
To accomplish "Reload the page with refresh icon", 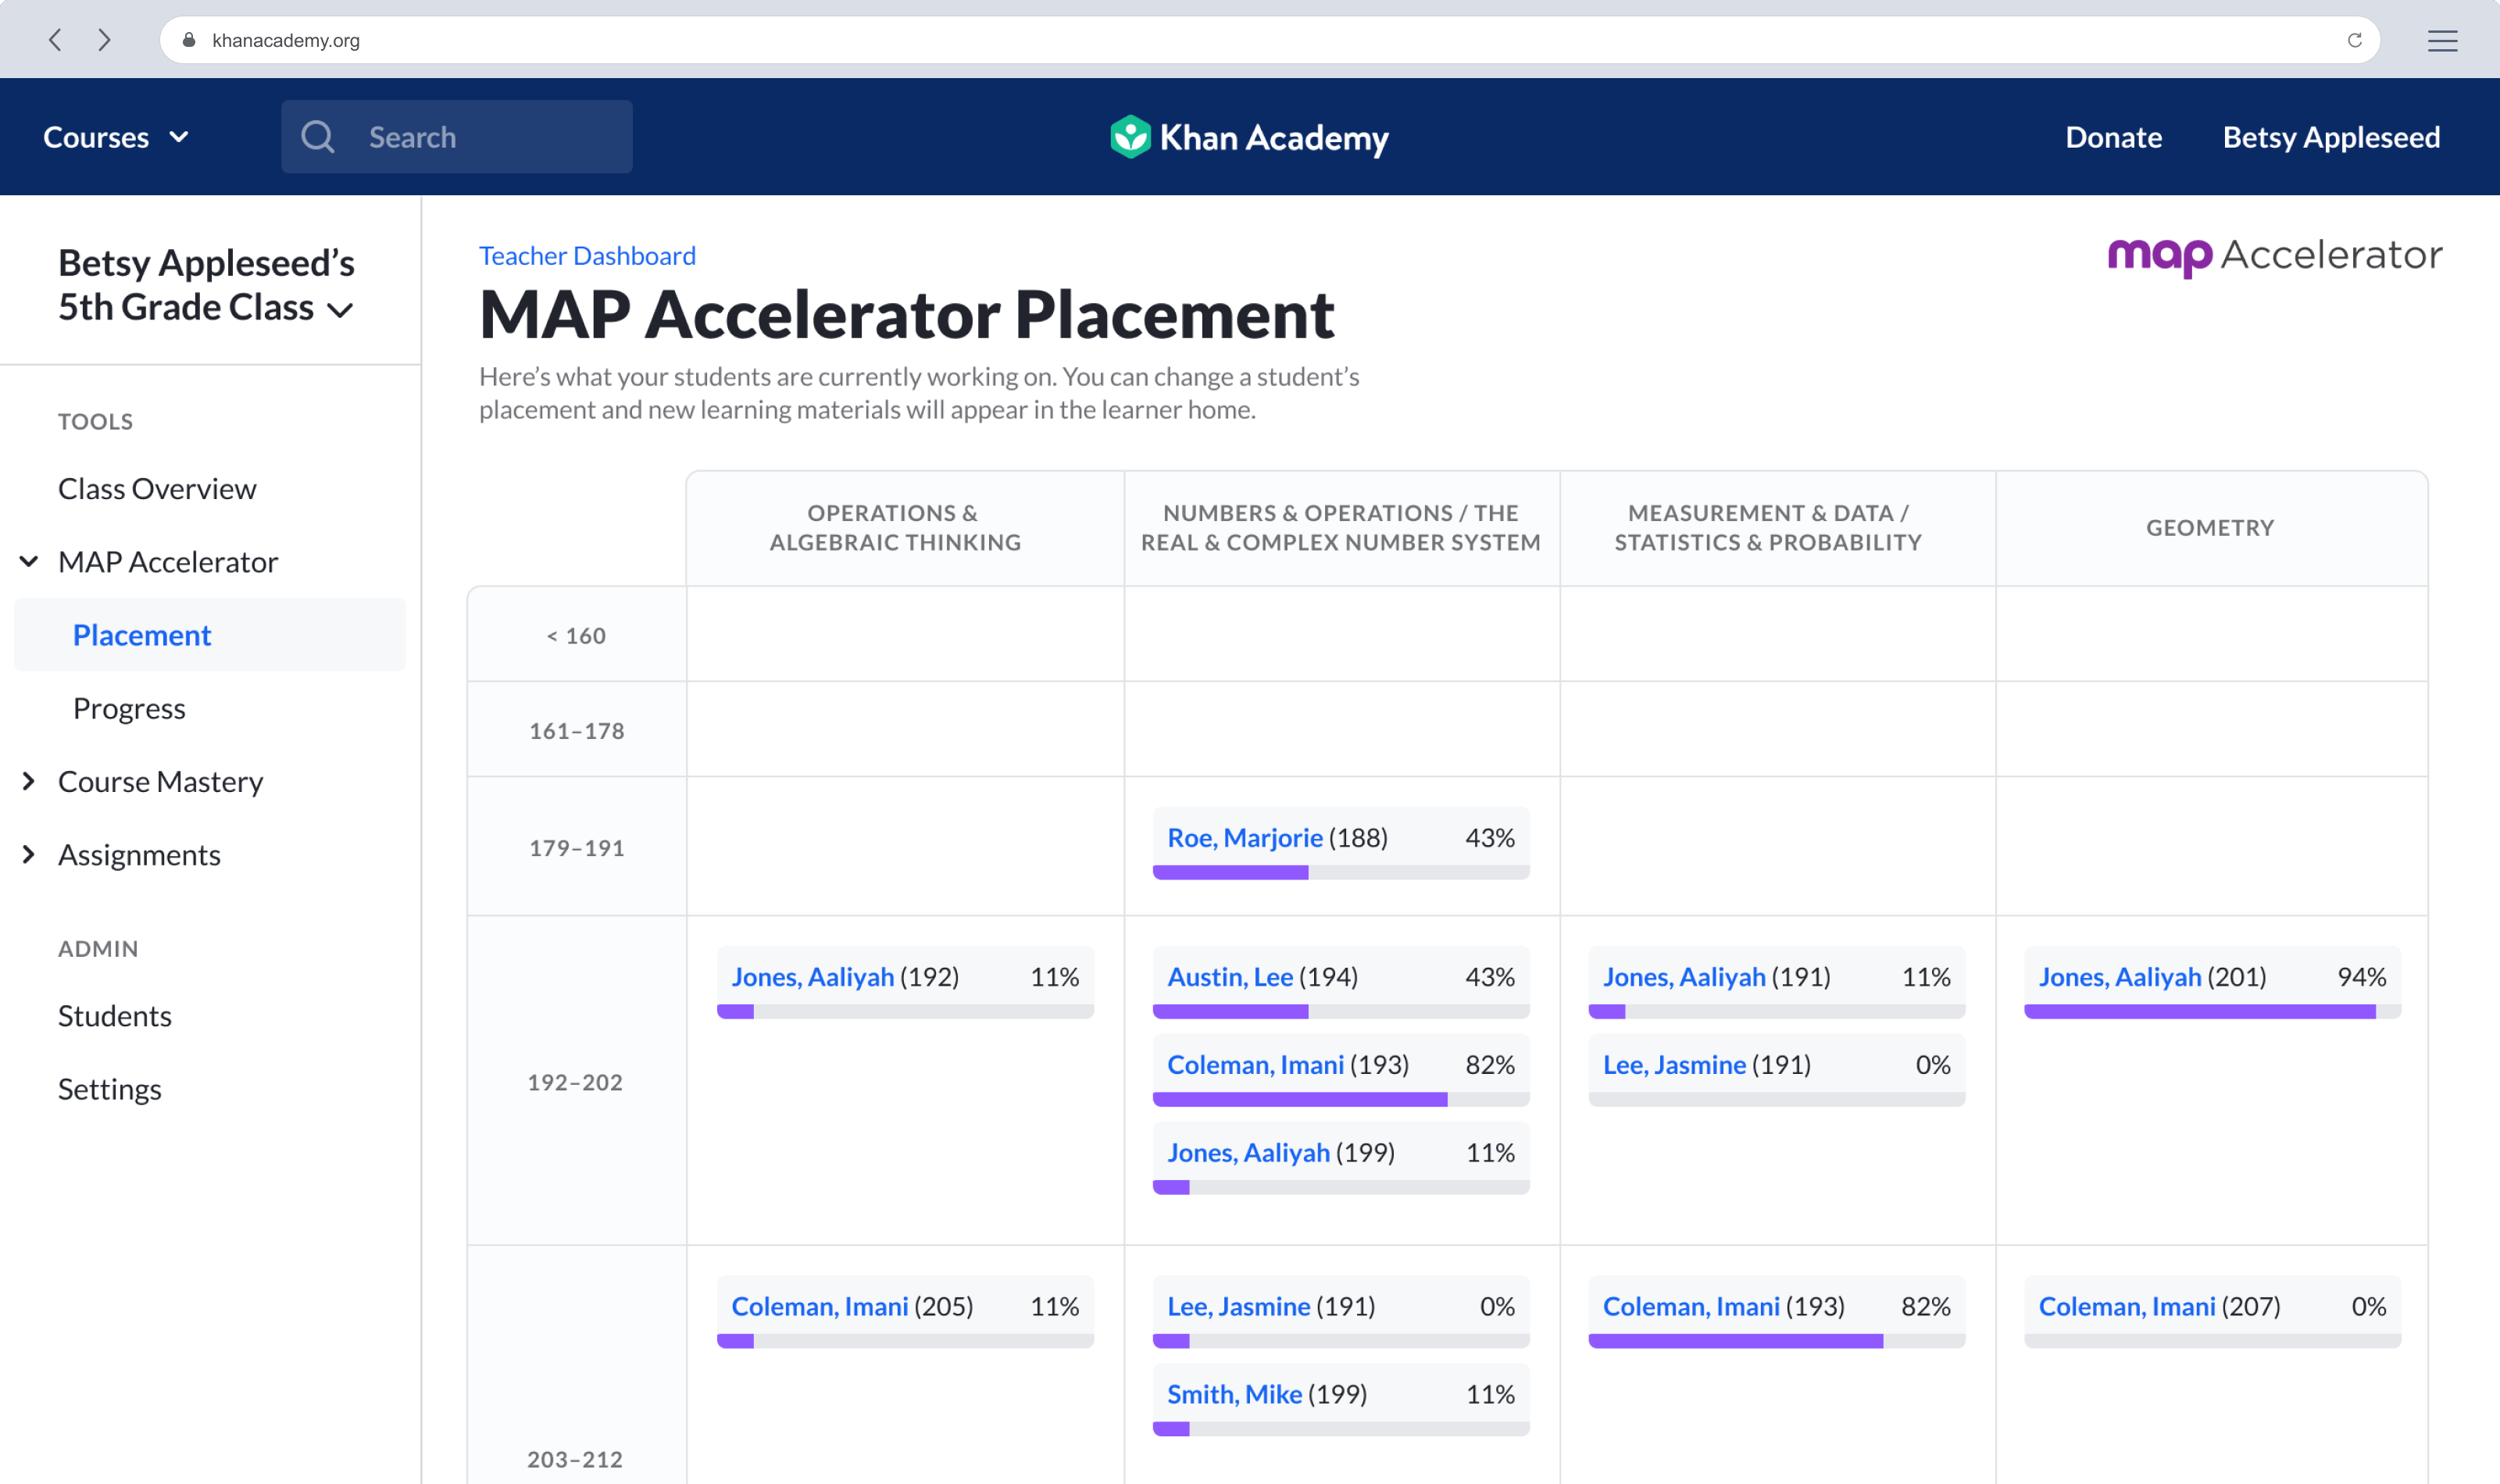I will 2354,40.
